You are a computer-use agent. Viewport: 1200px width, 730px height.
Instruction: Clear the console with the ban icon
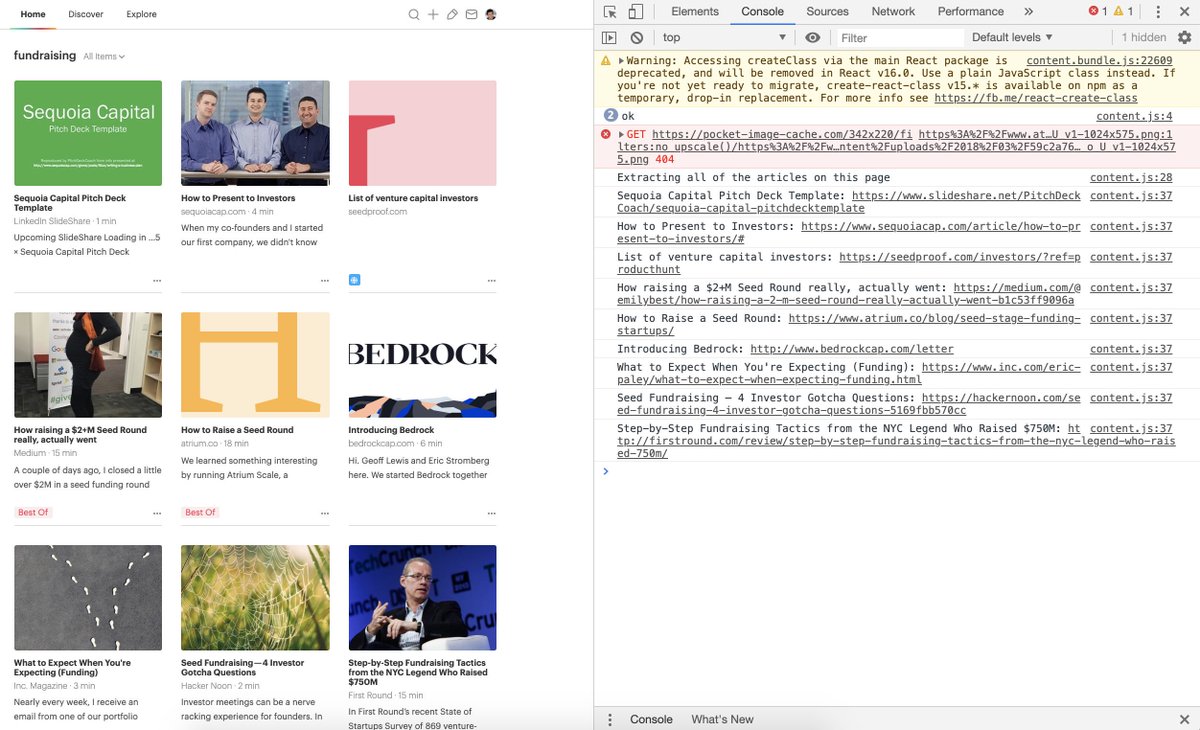(x=637, y=38)
